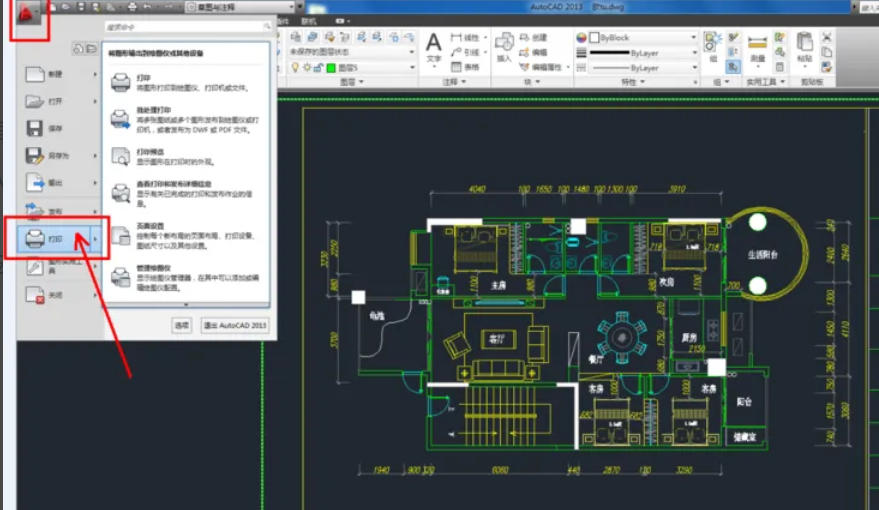Click the command search field in menu

(185, 28)
